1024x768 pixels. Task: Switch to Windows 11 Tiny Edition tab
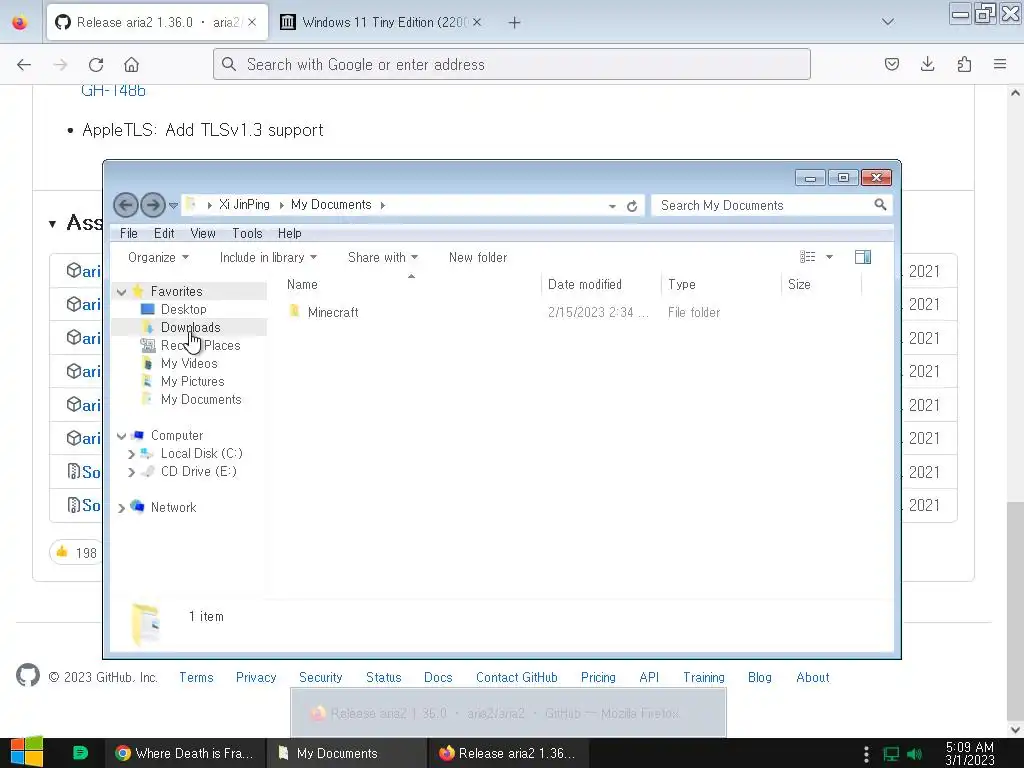382,22
